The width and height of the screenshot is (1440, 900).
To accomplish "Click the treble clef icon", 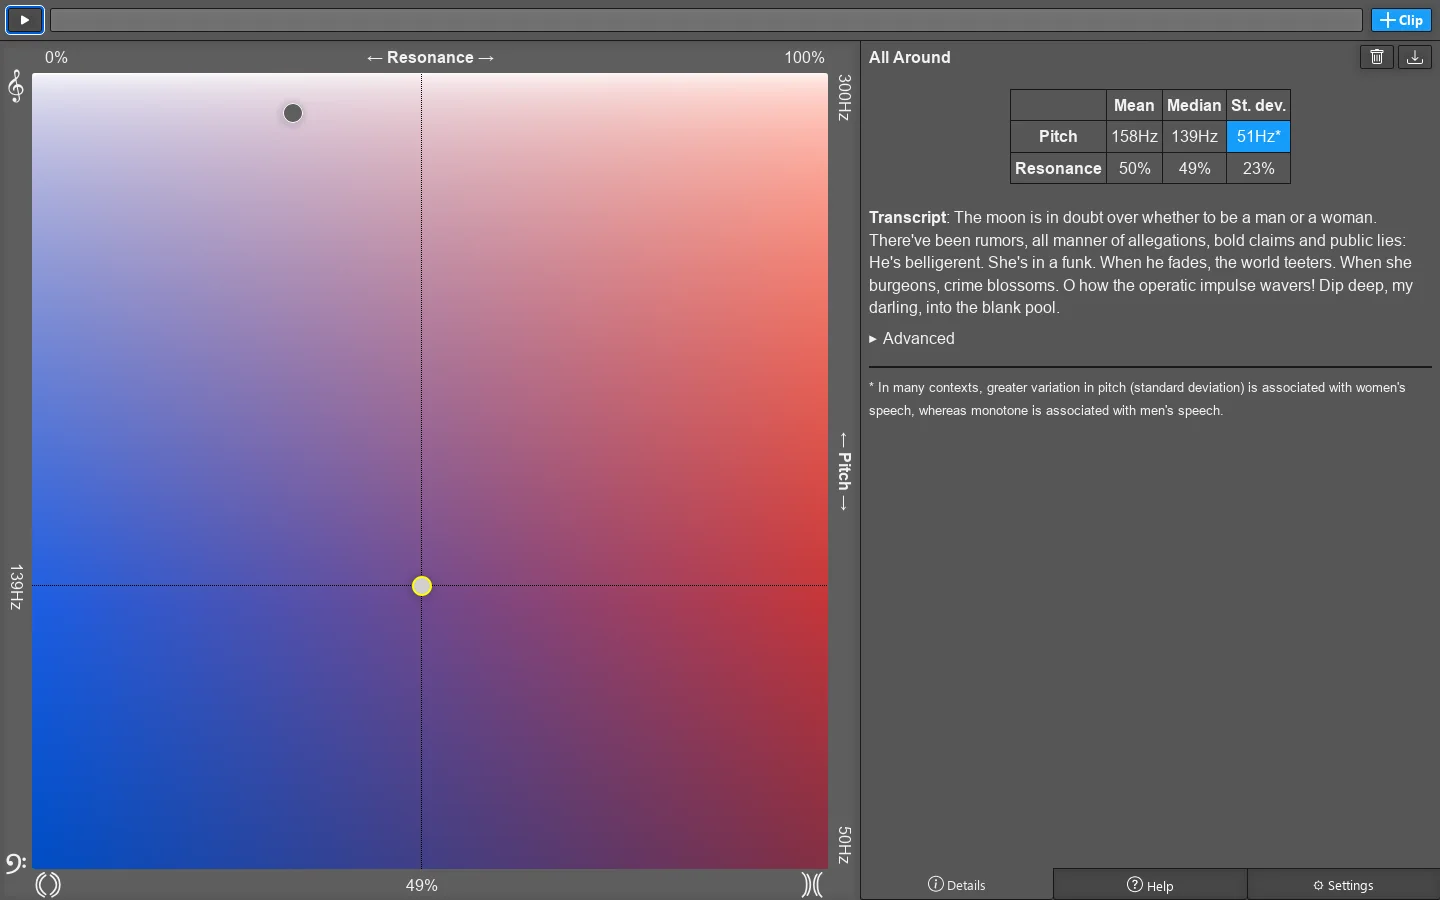I will [x=16, y=86].
